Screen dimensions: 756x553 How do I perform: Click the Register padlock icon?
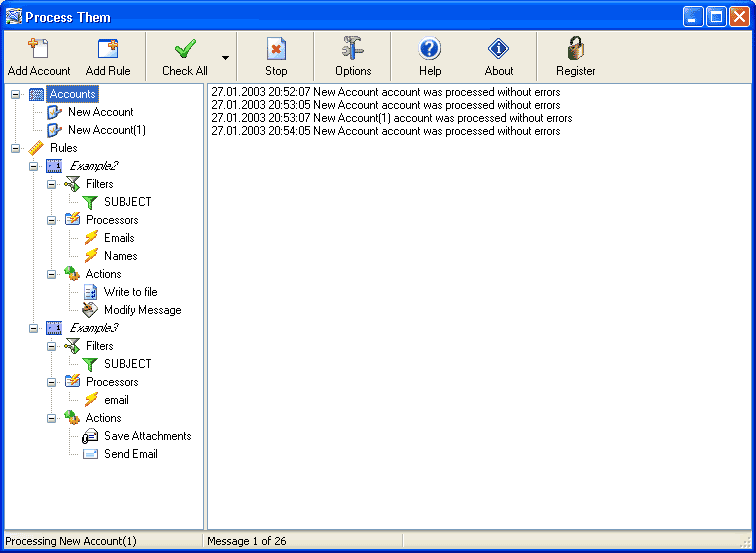[576, 48]
